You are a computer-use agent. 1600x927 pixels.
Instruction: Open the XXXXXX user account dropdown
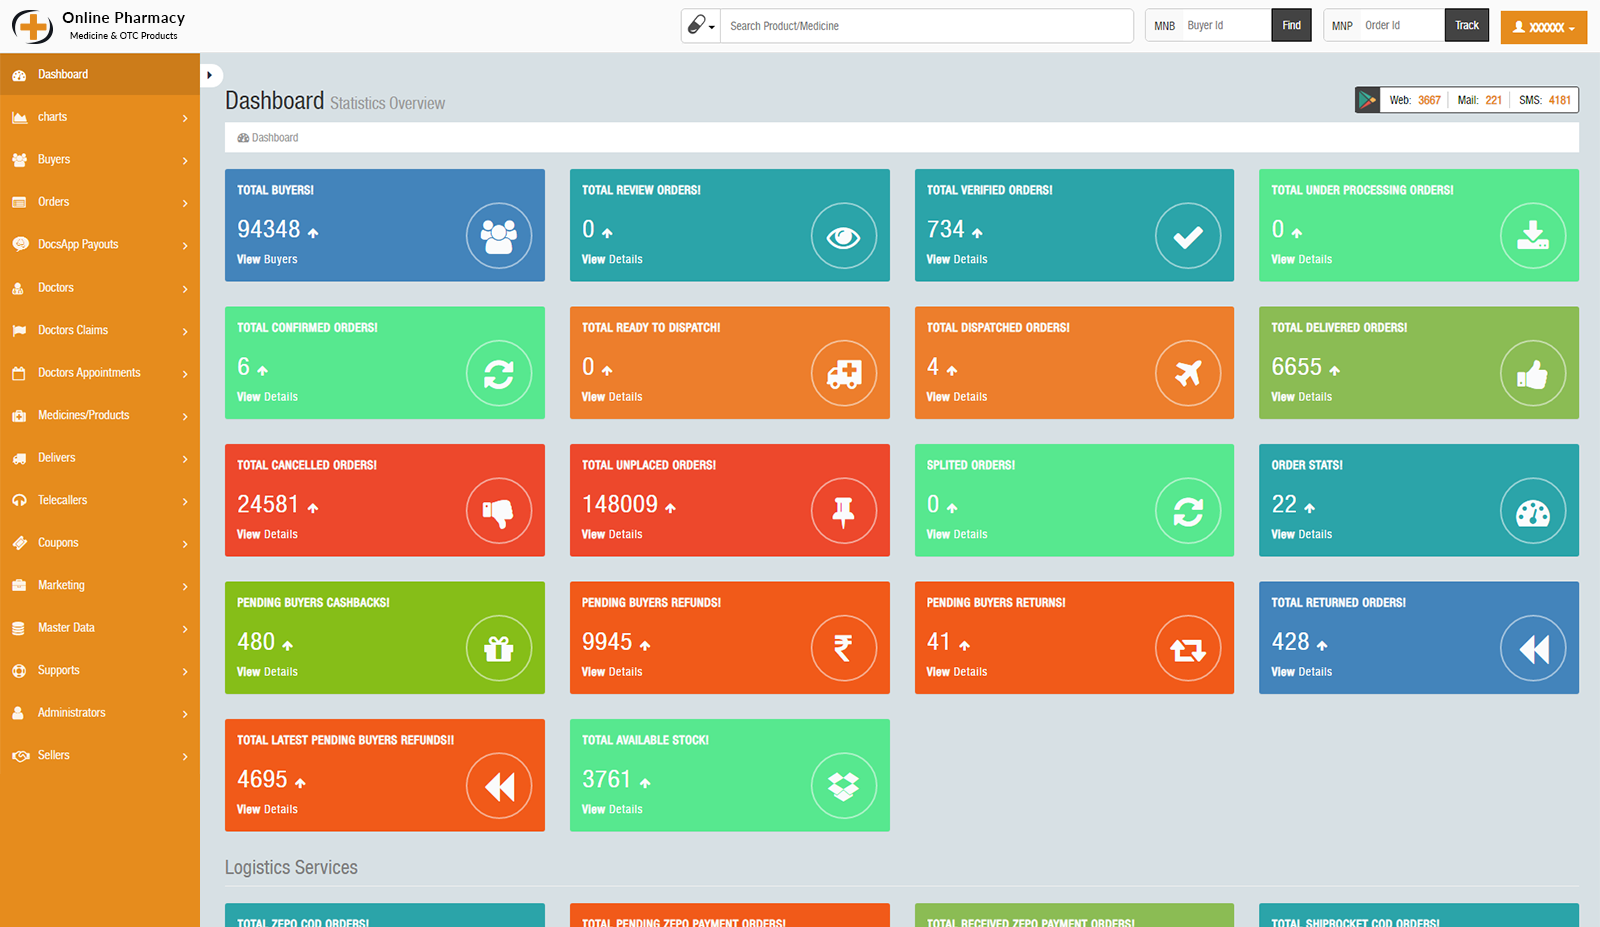1544,27
